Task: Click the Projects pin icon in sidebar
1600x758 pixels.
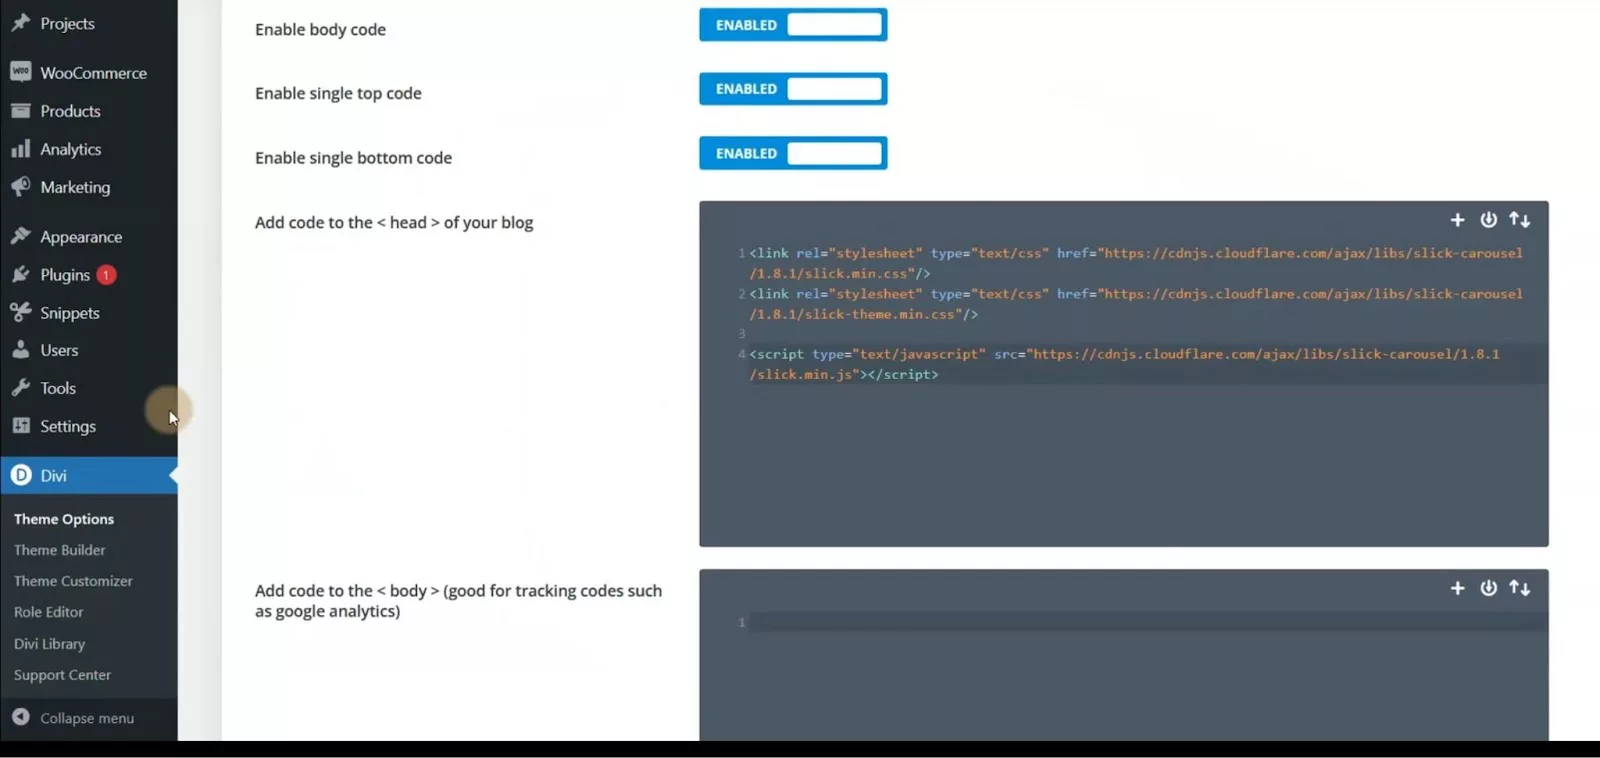Action: pos(20,23)
